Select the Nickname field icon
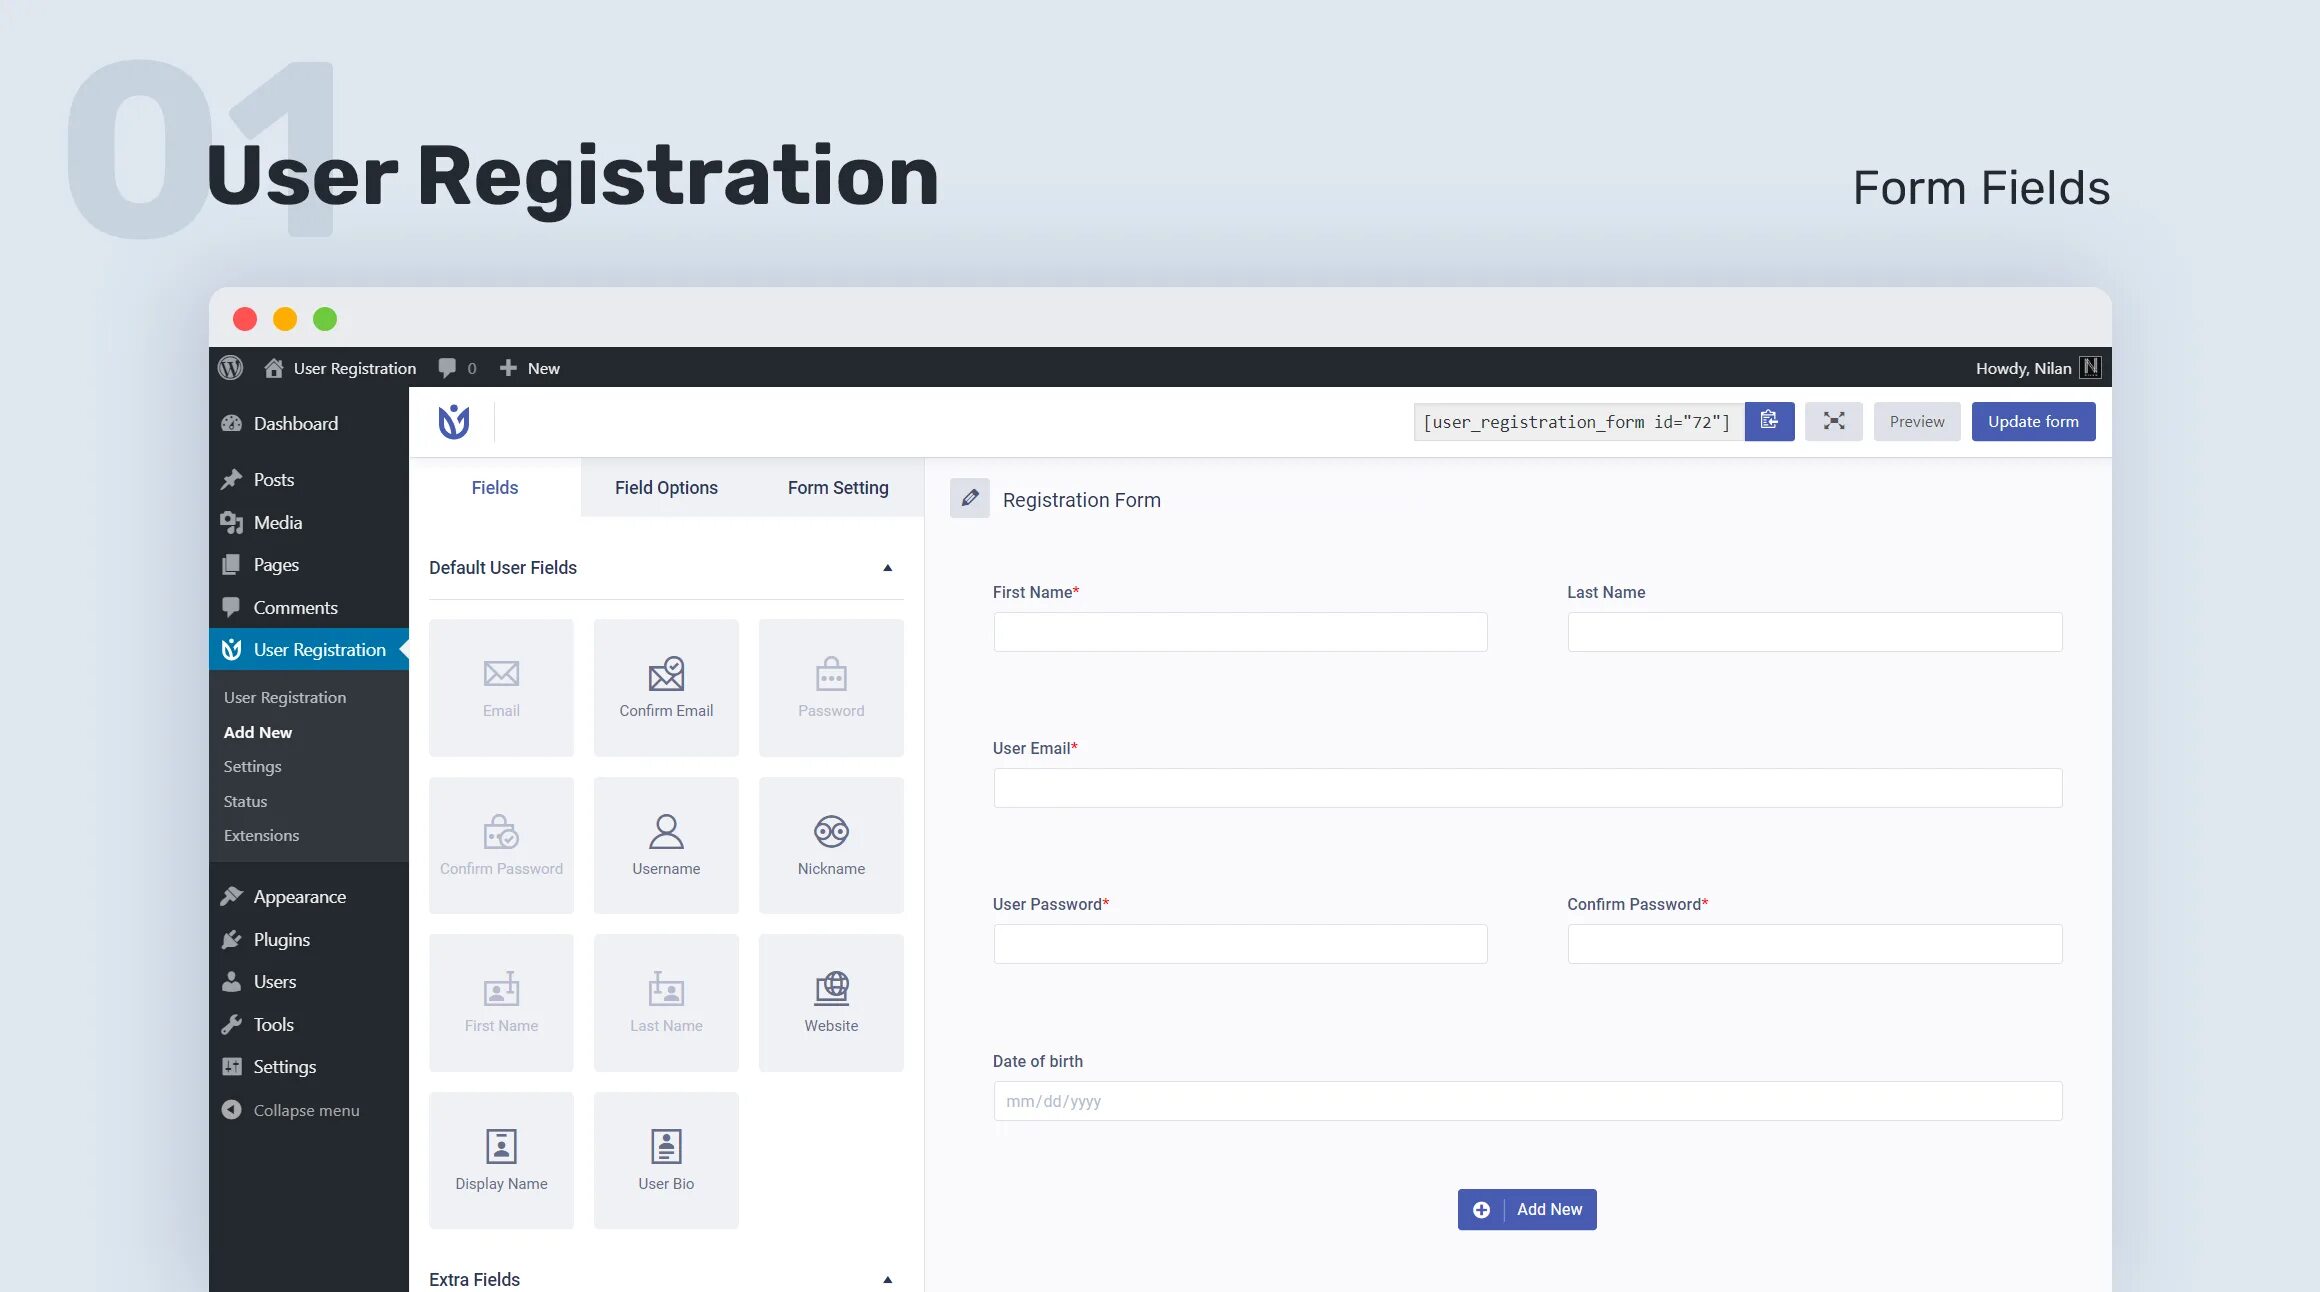 (831, 831)
